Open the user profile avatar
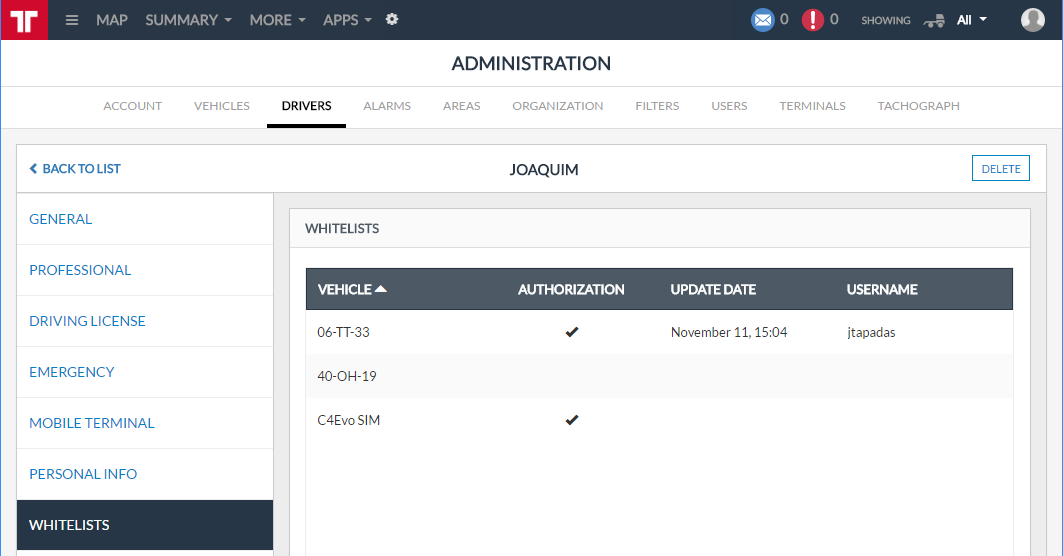This screenshot has height=556, width=1063. pos(1032,20)
